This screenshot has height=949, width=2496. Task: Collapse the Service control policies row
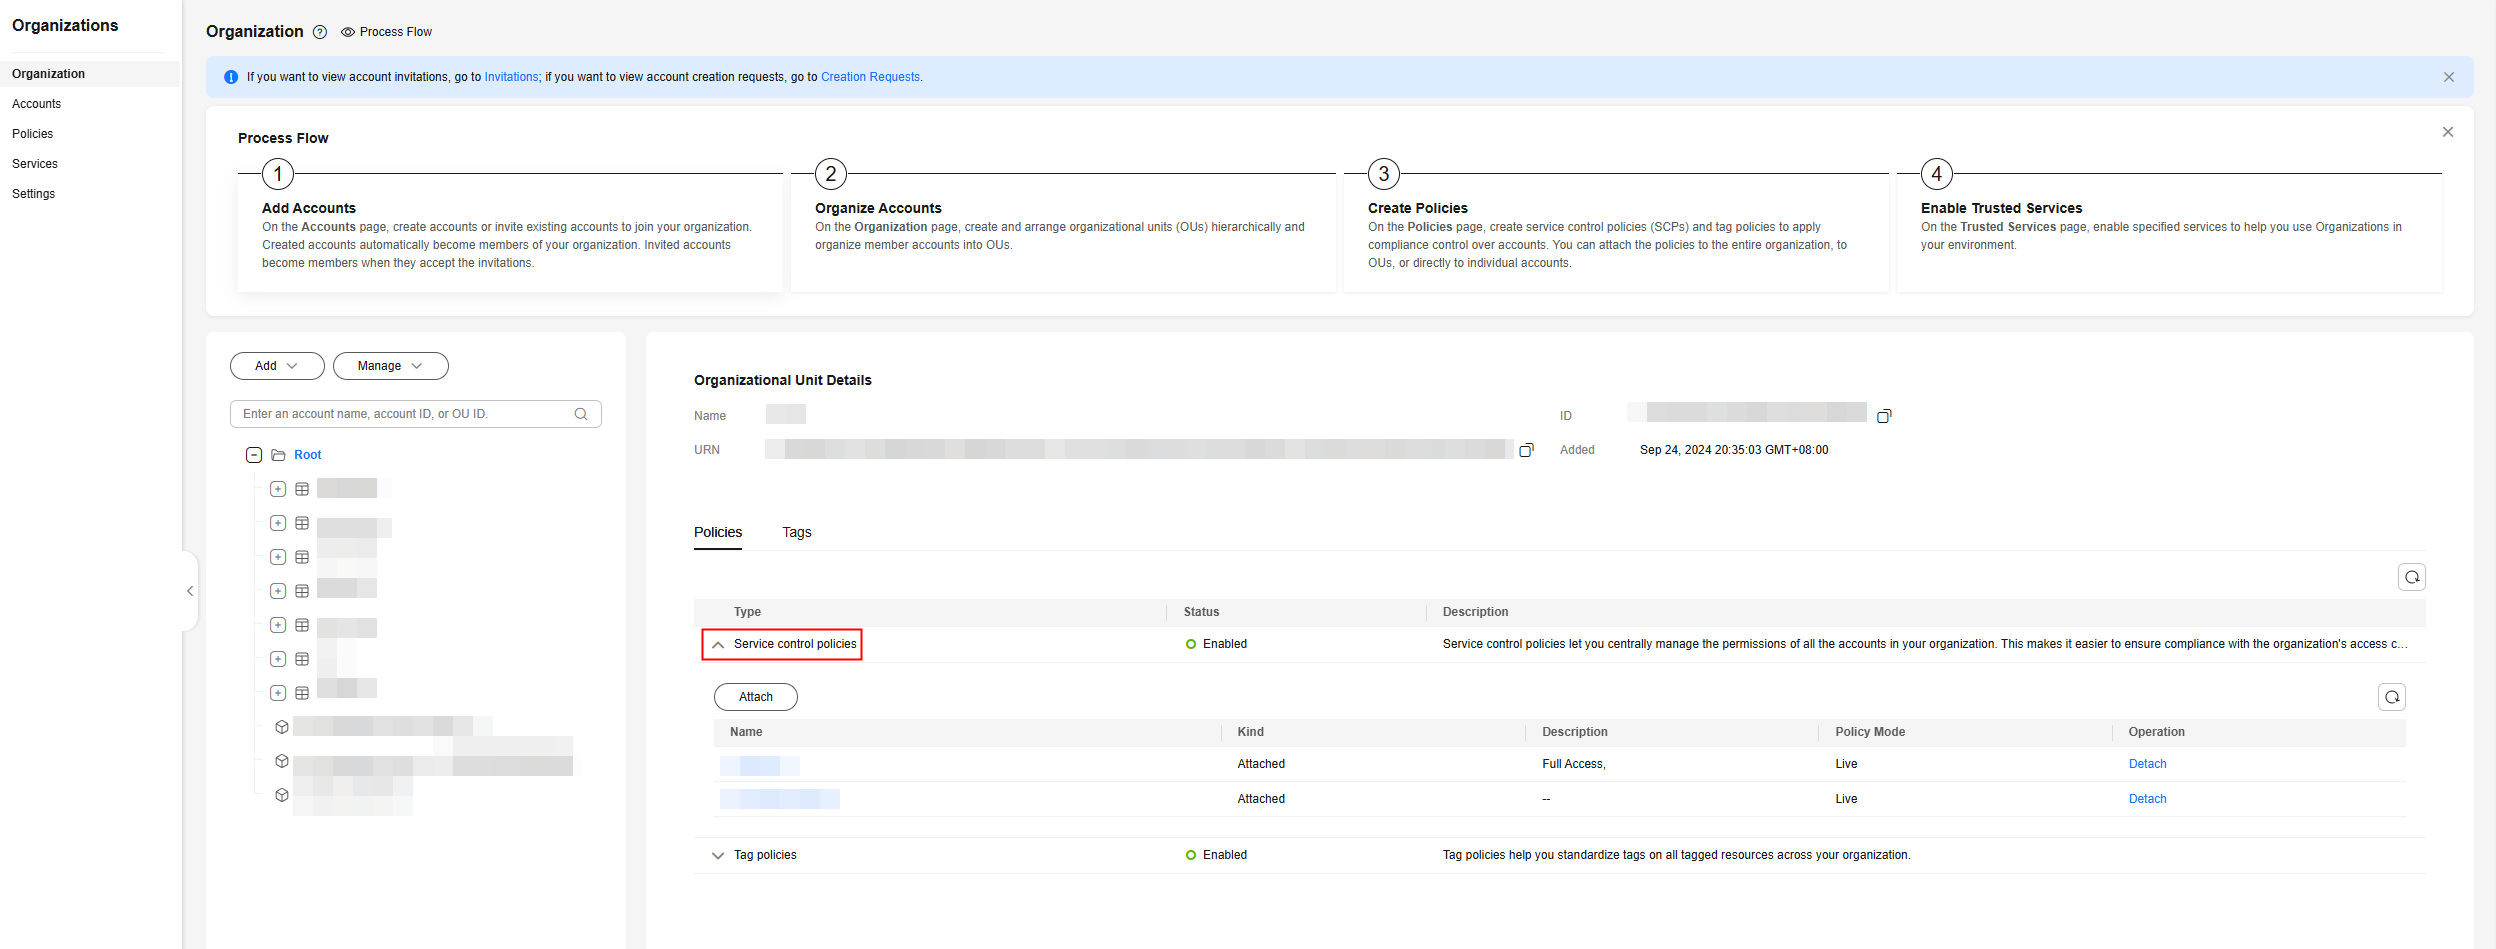717,645
